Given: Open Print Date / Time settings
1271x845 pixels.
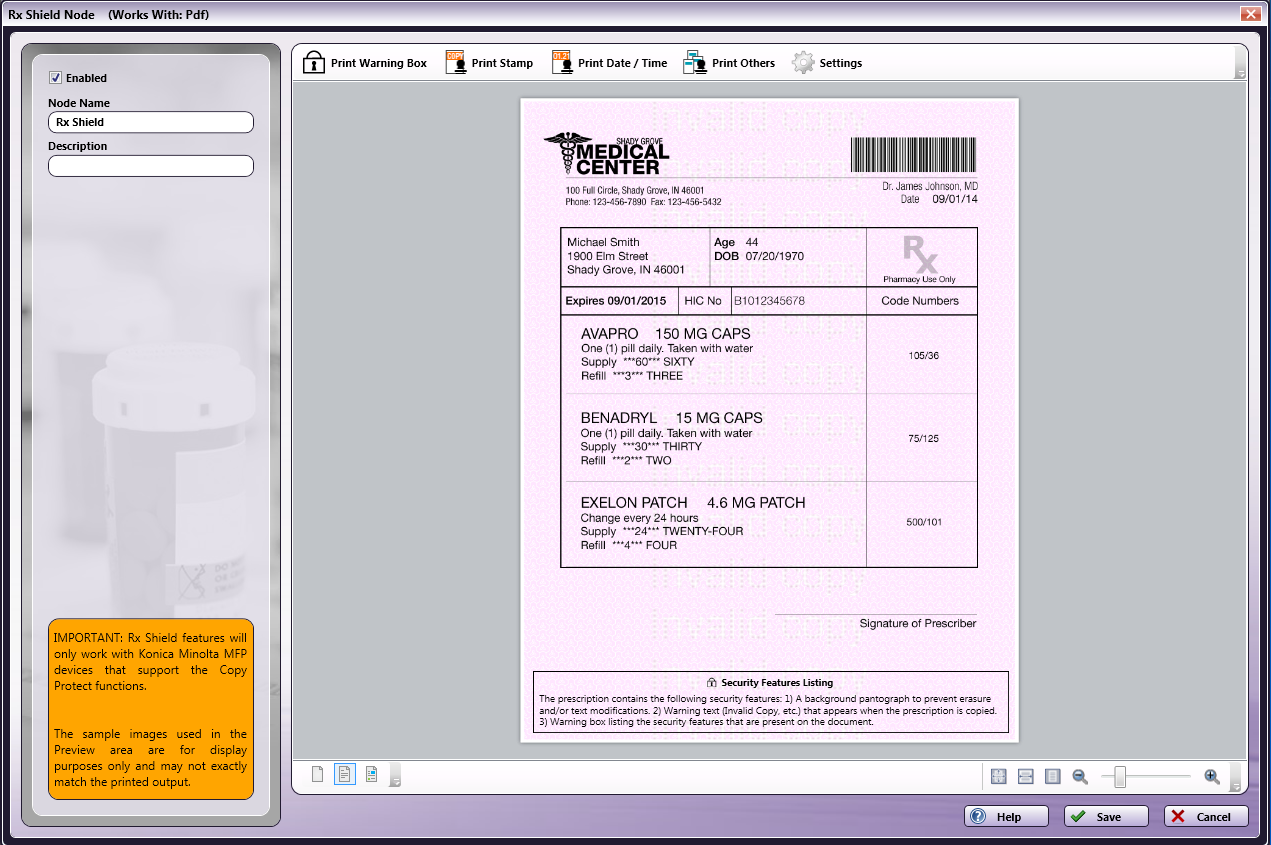Looking at the screenshot, I should tap(609, 63).
